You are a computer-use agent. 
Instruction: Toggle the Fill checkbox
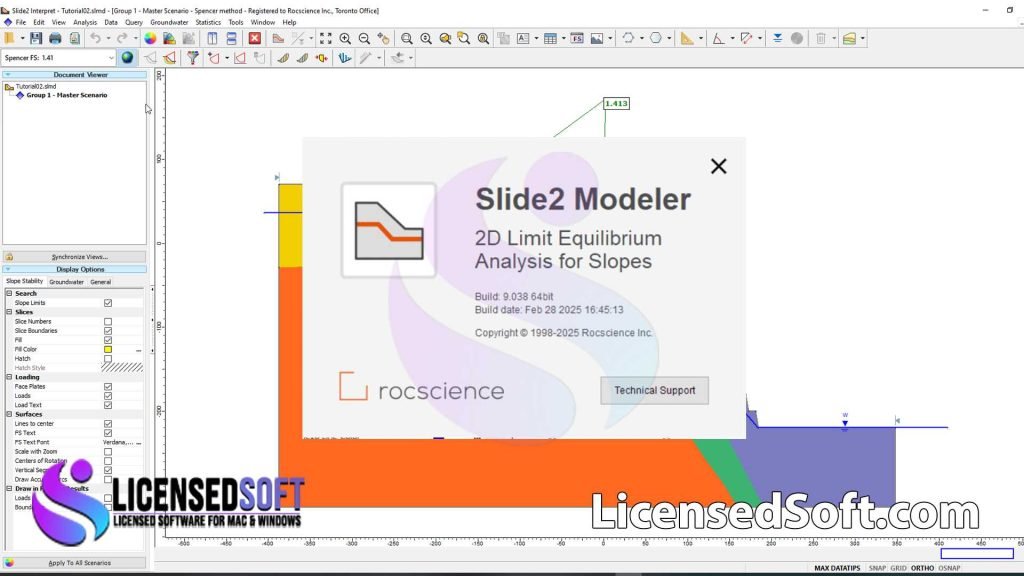(108, 340)
